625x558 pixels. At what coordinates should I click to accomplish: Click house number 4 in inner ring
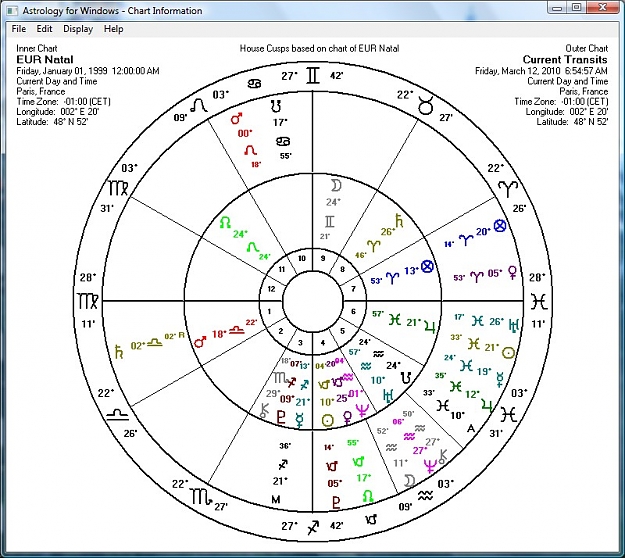point(323,343)
